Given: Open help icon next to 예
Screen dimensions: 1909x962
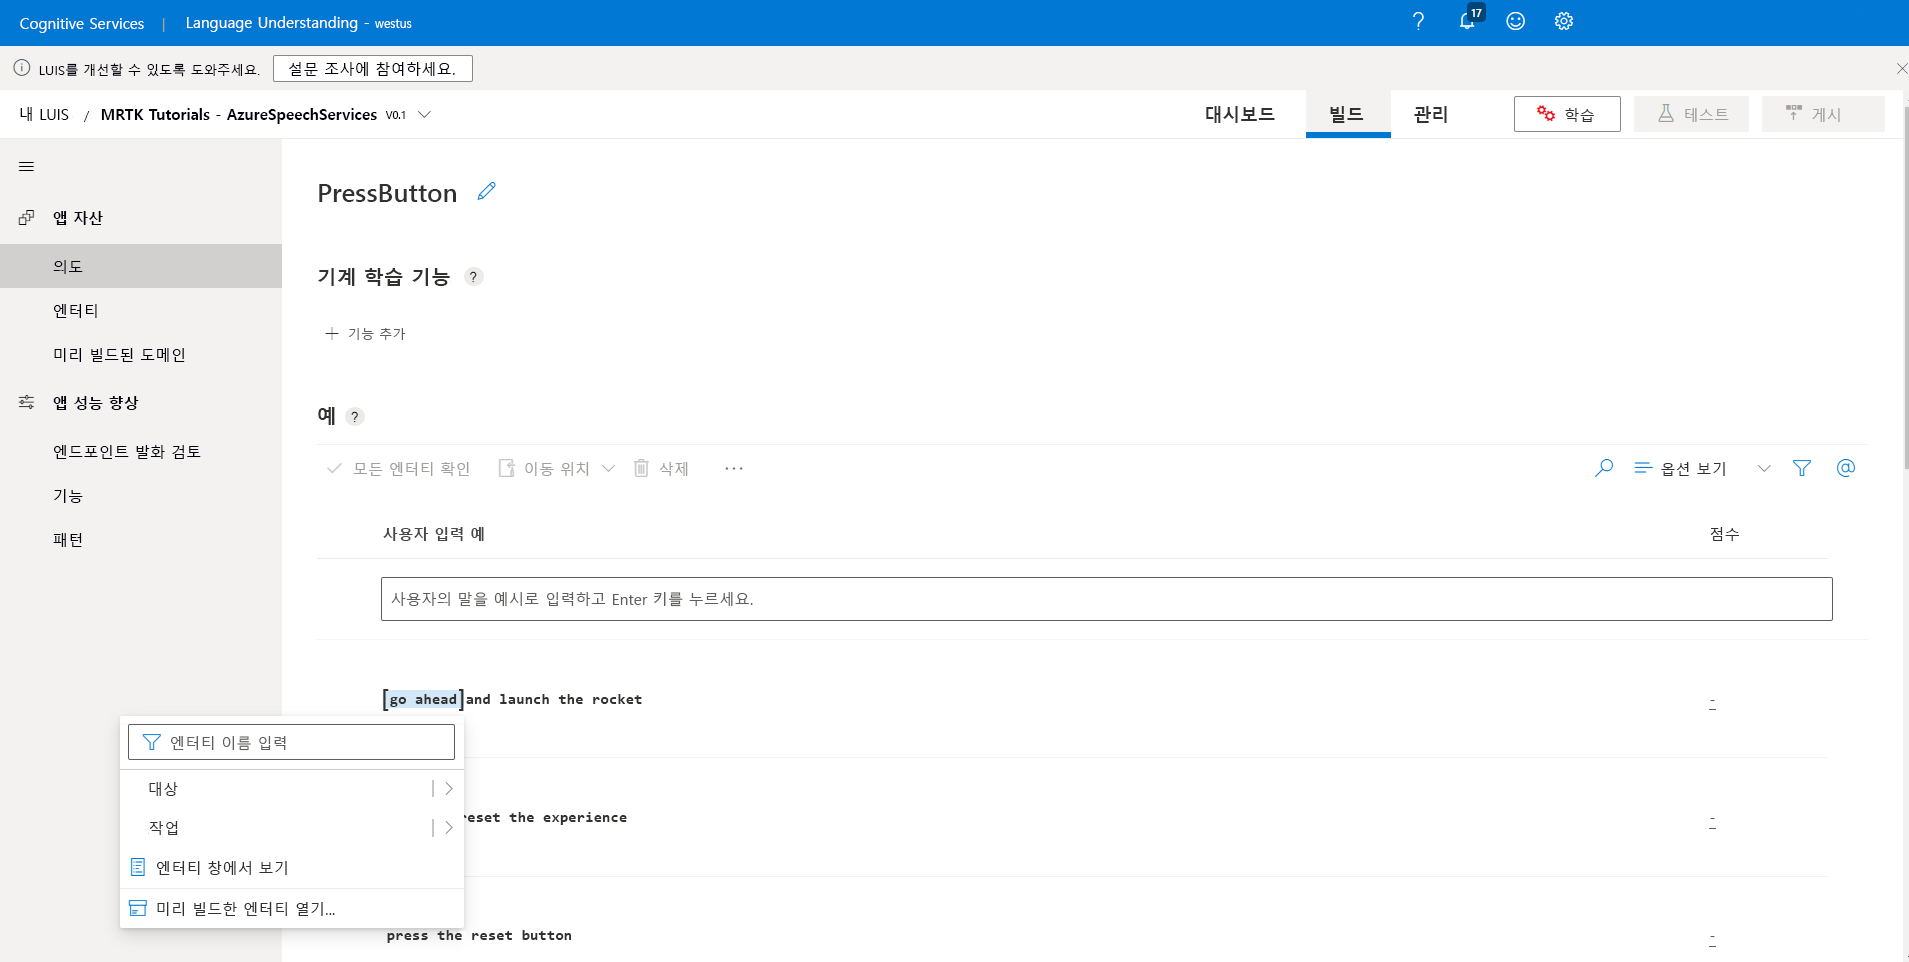Looking at the screenshot, I should [355, 417].
